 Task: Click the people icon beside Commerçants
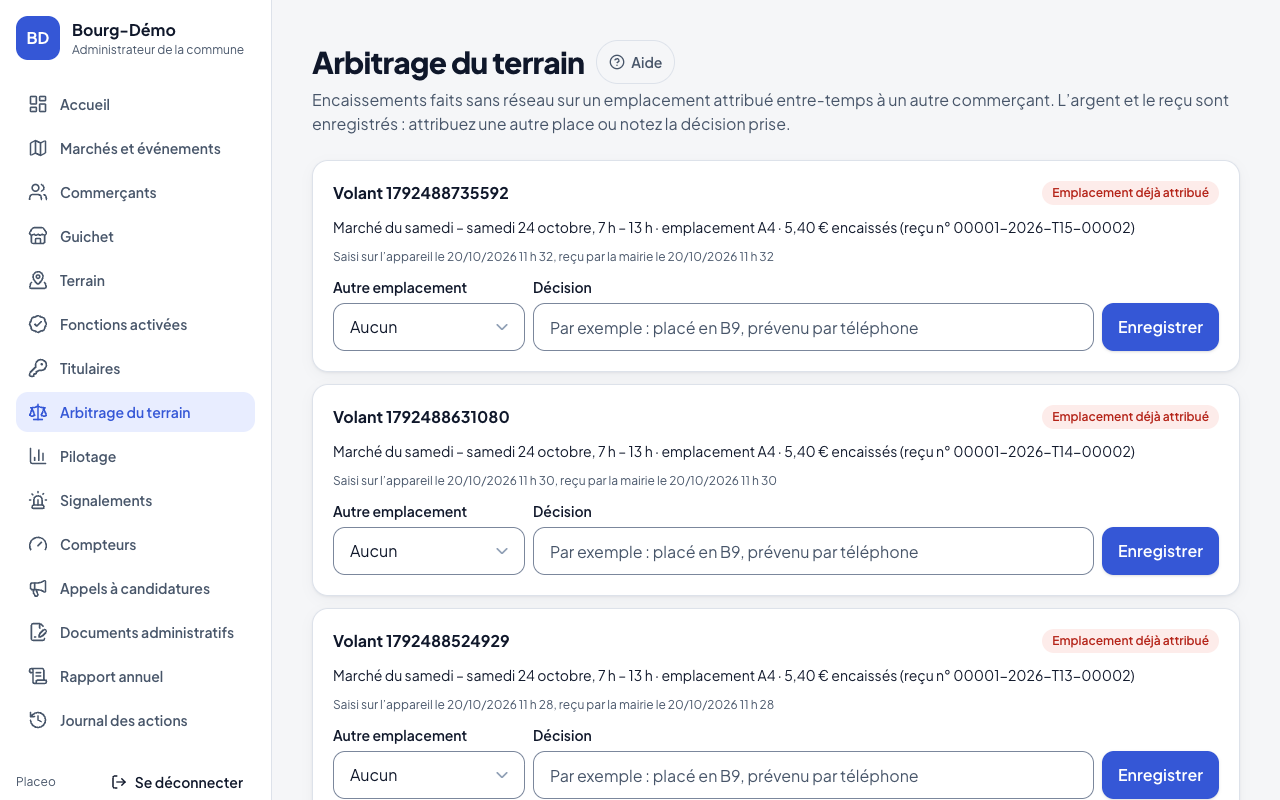click(38, 192)
